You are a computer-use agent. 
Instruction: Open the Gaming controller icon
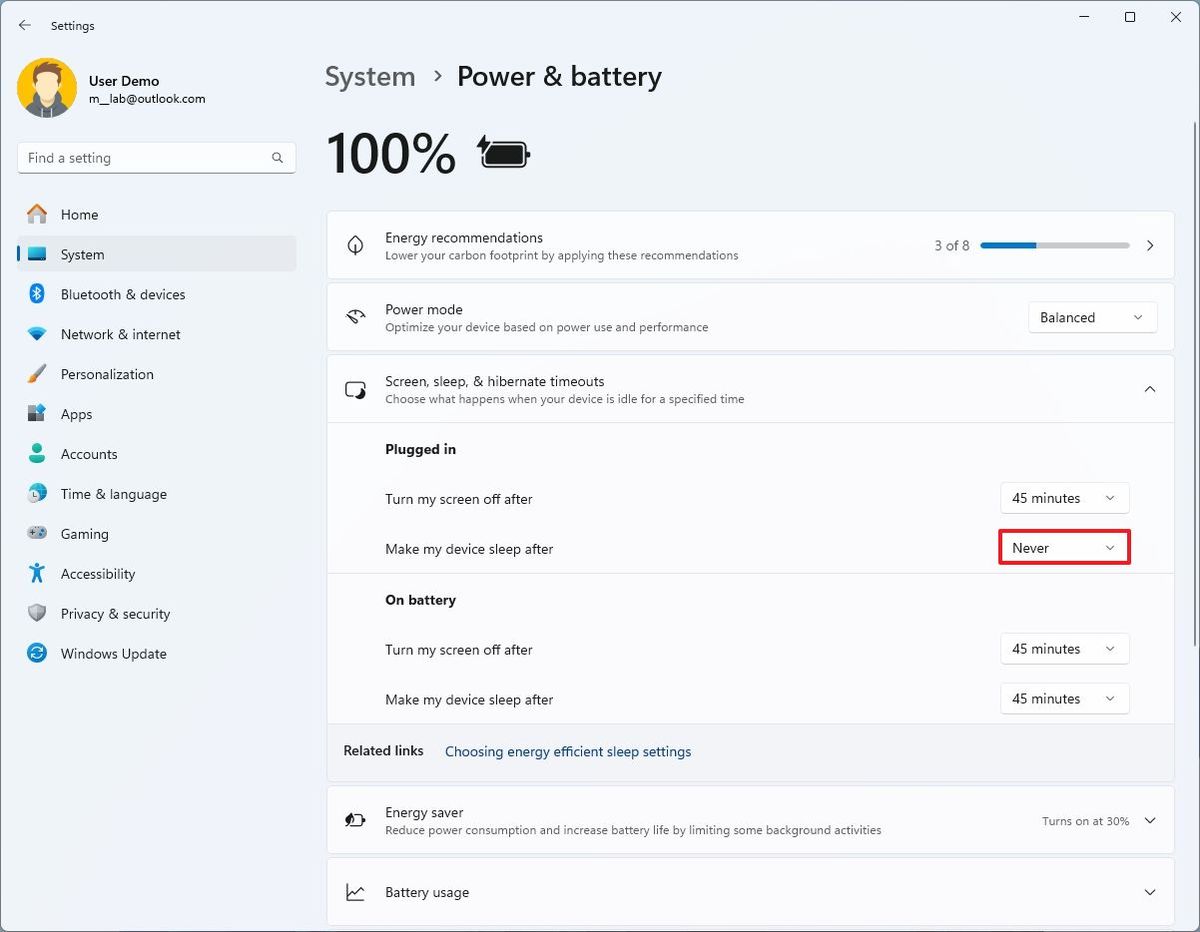37,534
